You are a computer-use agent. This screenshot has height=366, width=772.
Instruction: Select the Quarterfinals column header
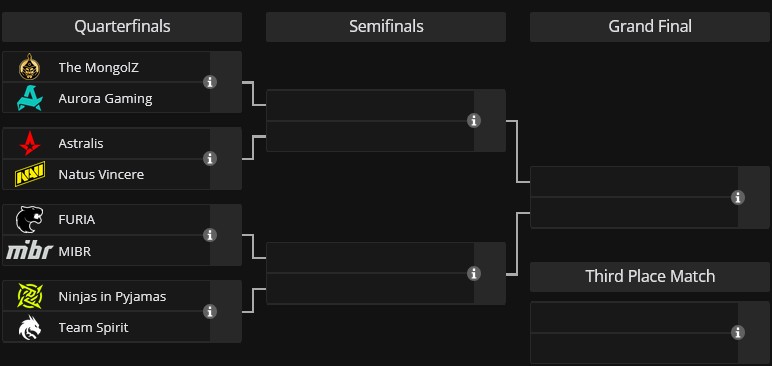[122, 27]
